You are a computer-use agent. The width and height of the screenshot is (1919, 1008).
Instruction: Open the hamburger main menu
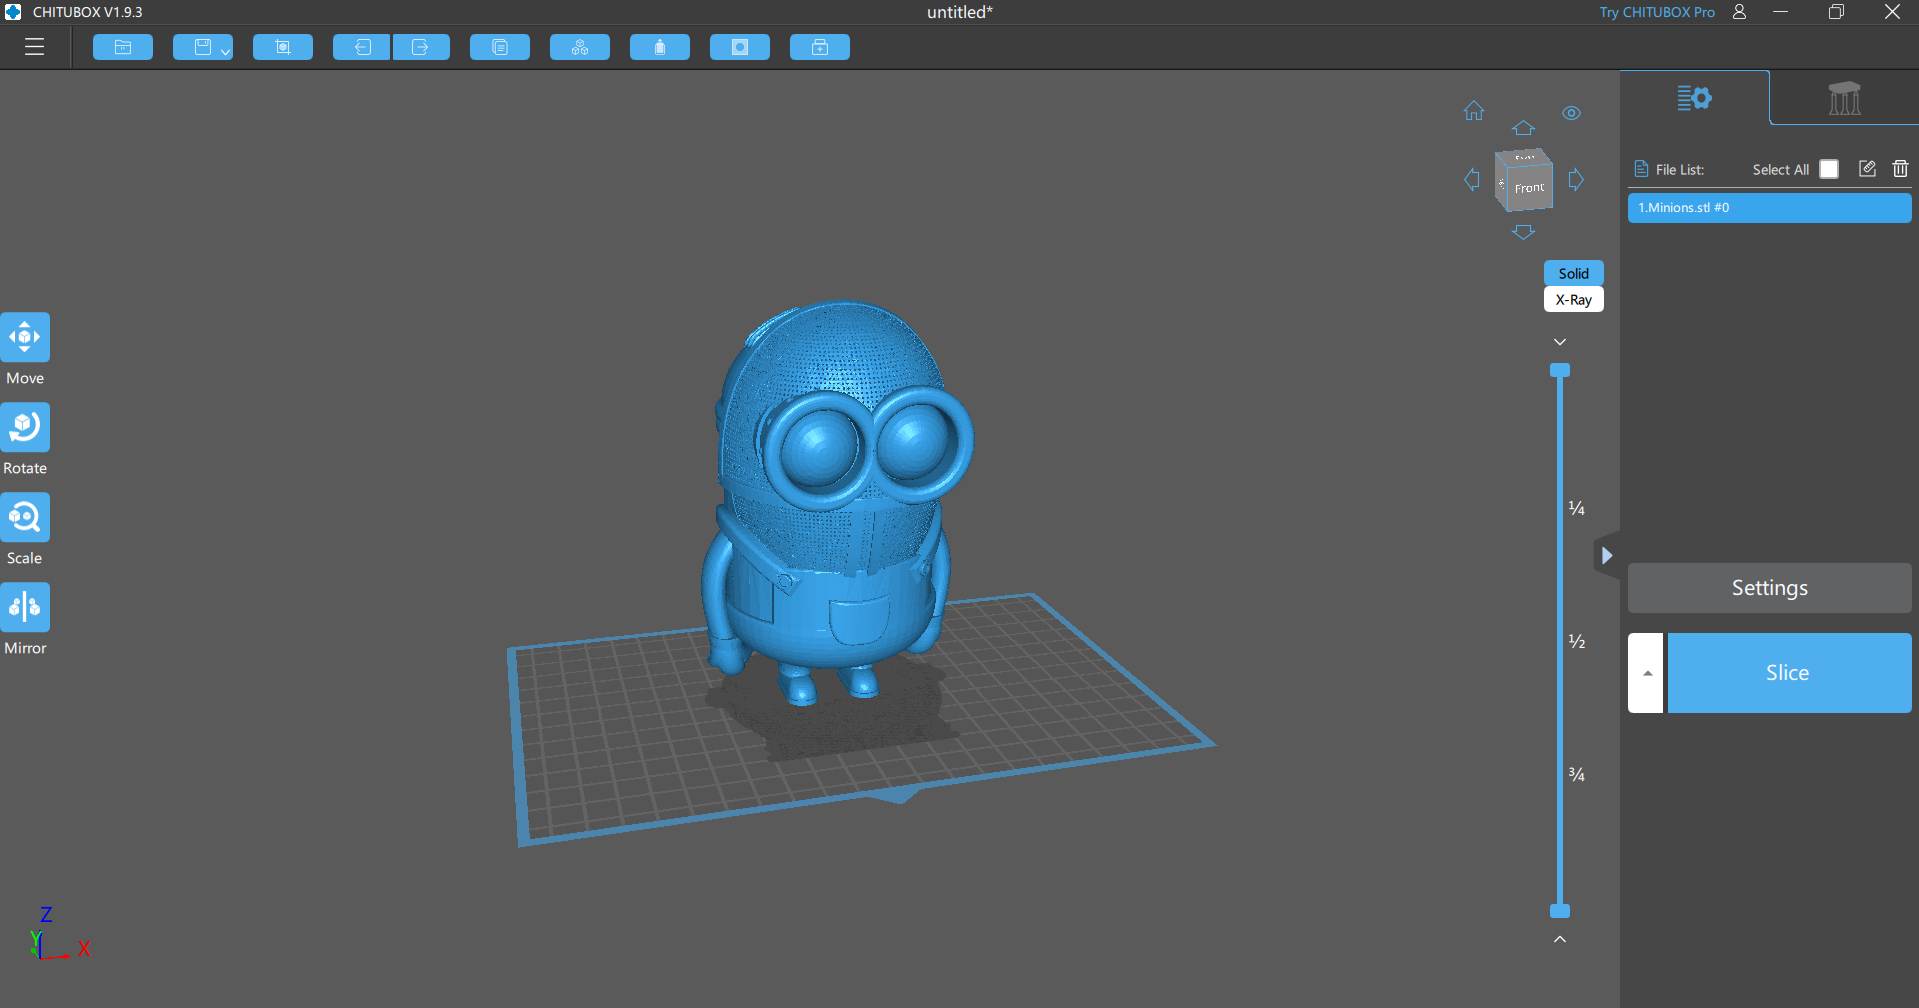point(35,47)
